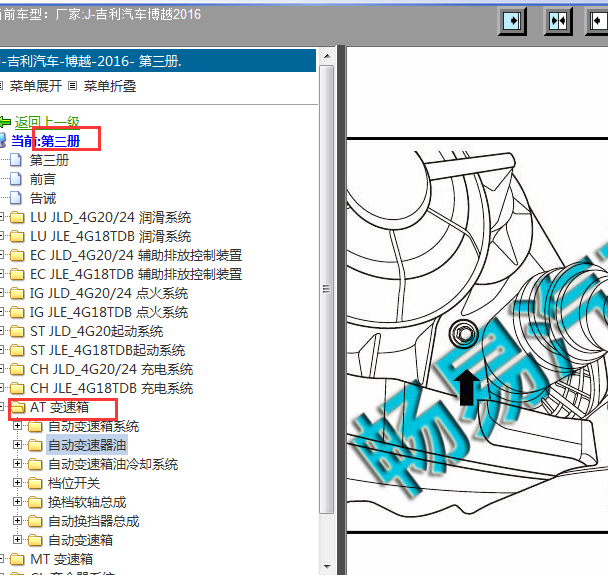Click the middle split-panel layout button
This screenshot has width=608, height=575.
[x=558, y=21]
